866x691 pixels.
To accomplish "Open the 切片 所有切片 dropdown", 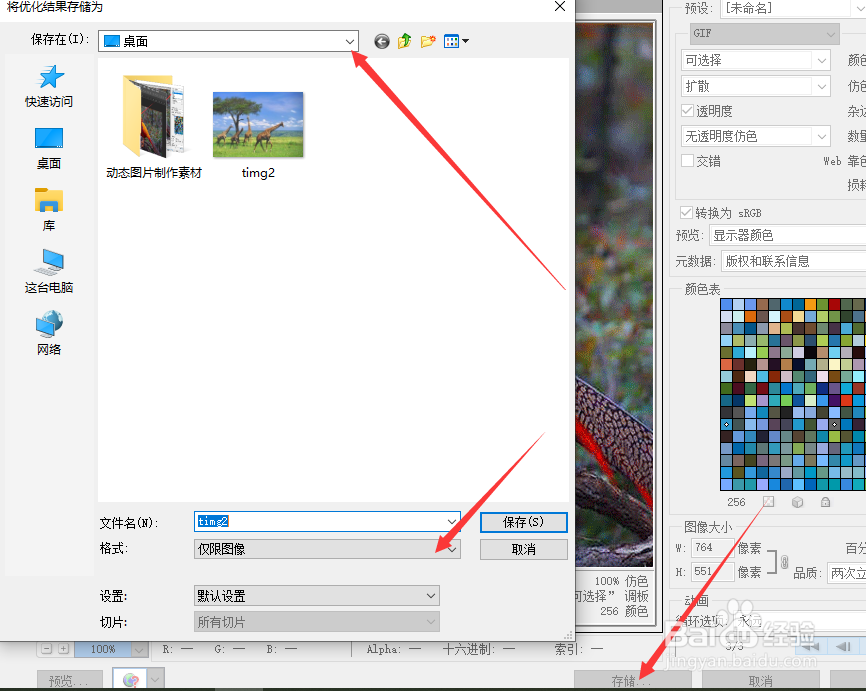I will point(316,622).
